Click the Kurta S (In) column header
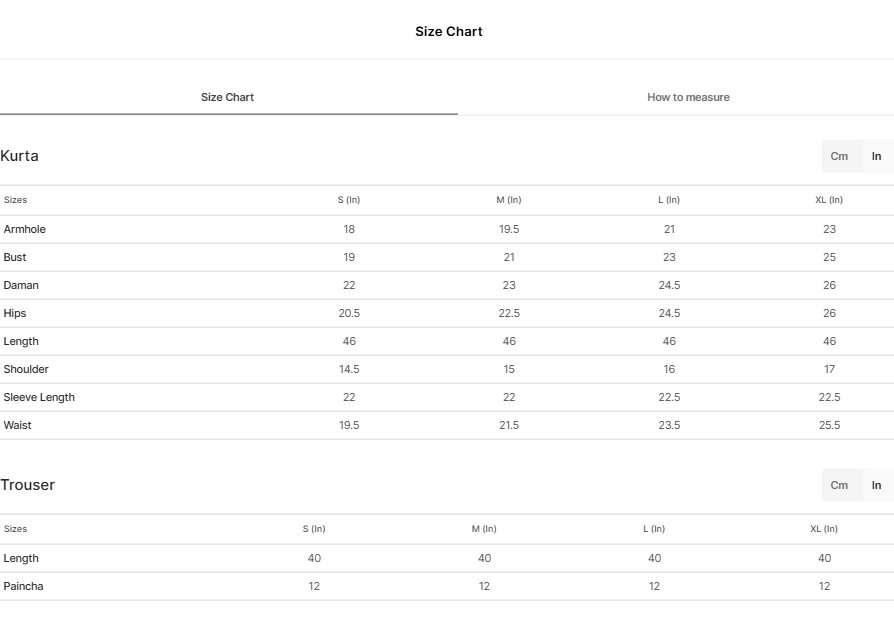 coord(349,200)
